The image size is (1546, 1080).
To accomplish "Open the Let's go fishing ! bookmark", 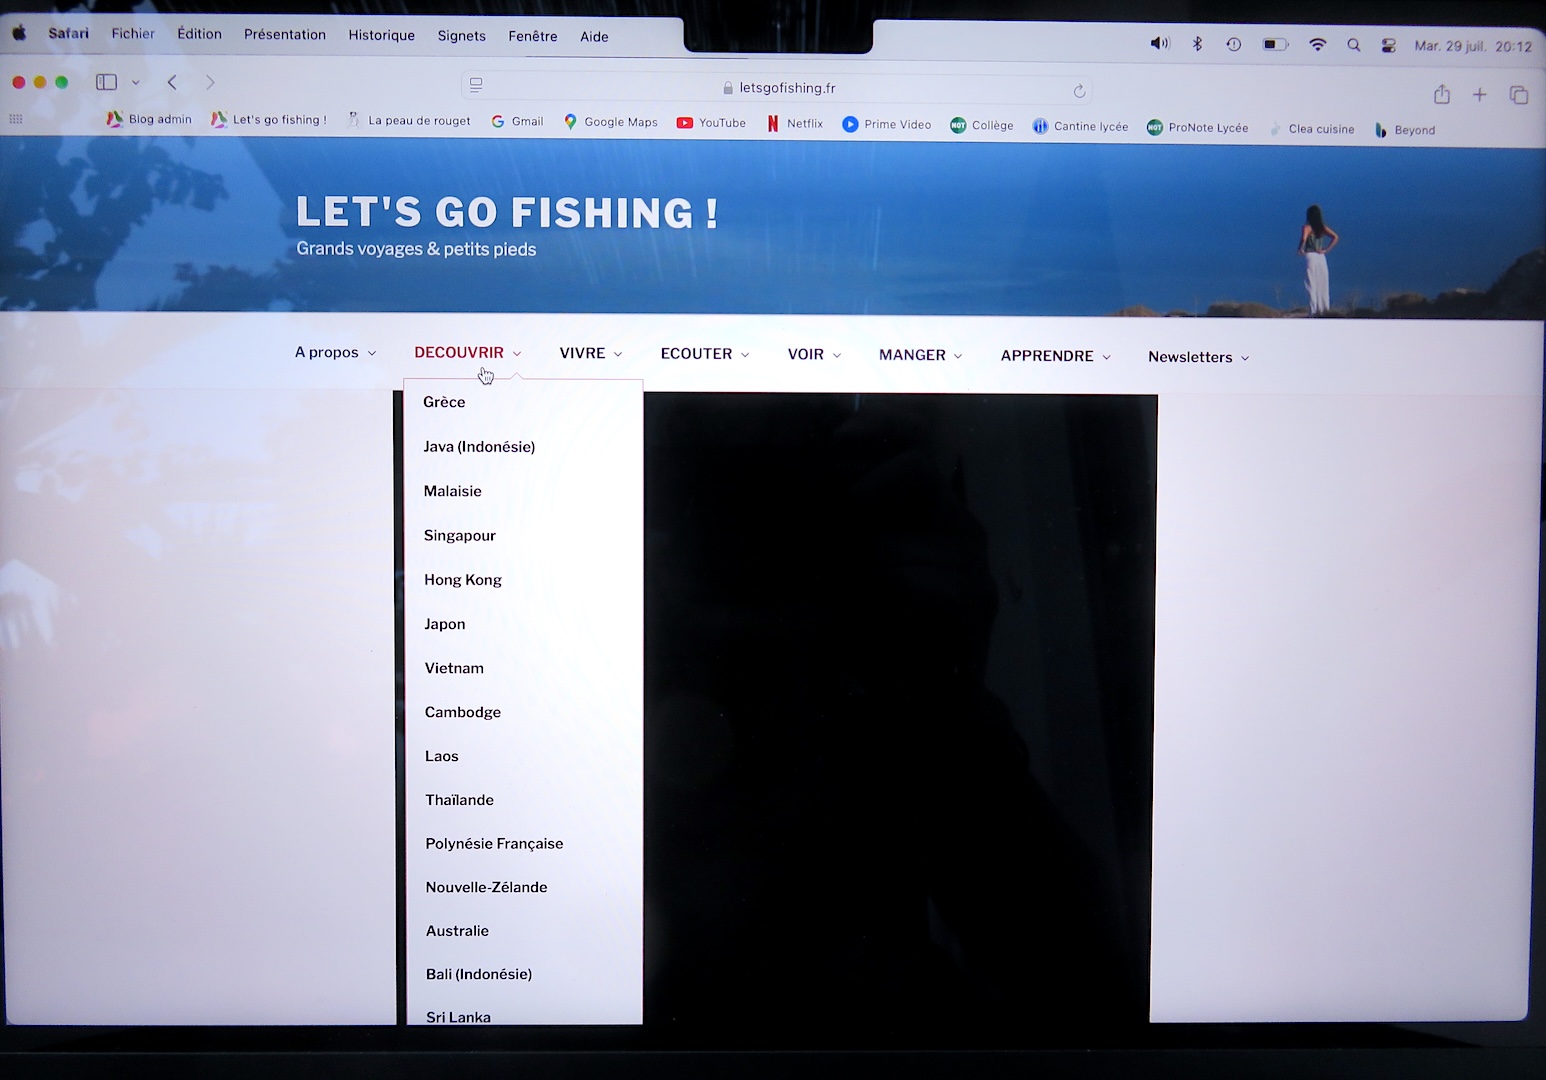I will (x=269, y=119).
